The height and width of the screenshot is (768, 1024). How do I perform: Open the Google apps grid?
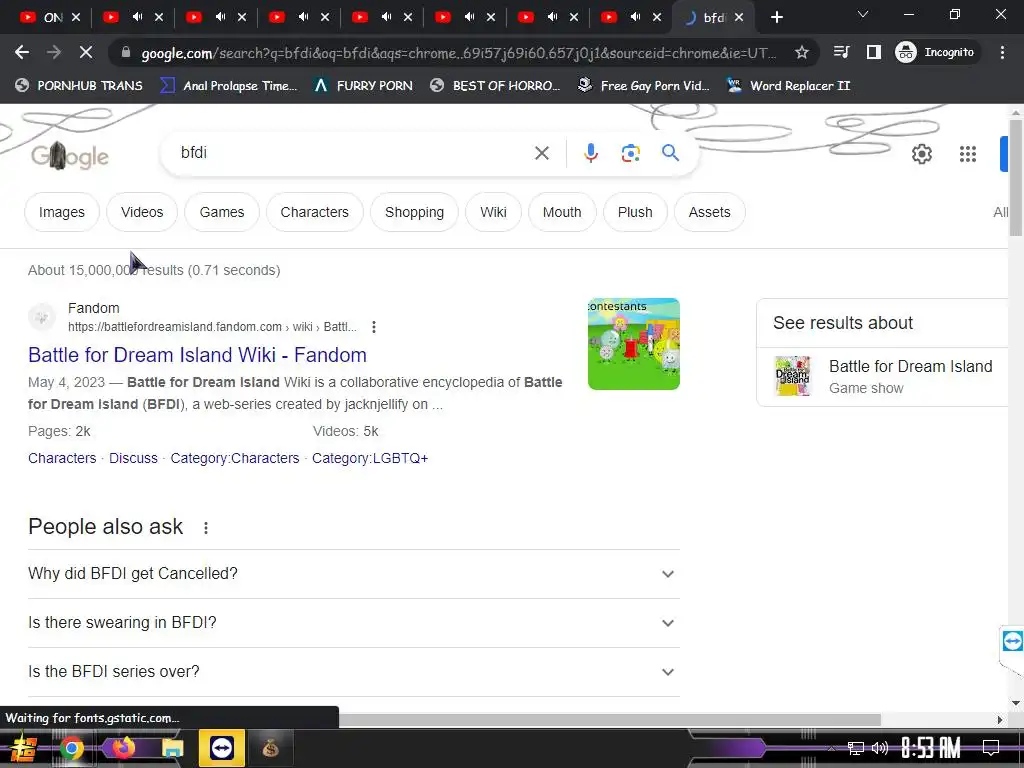967,154
